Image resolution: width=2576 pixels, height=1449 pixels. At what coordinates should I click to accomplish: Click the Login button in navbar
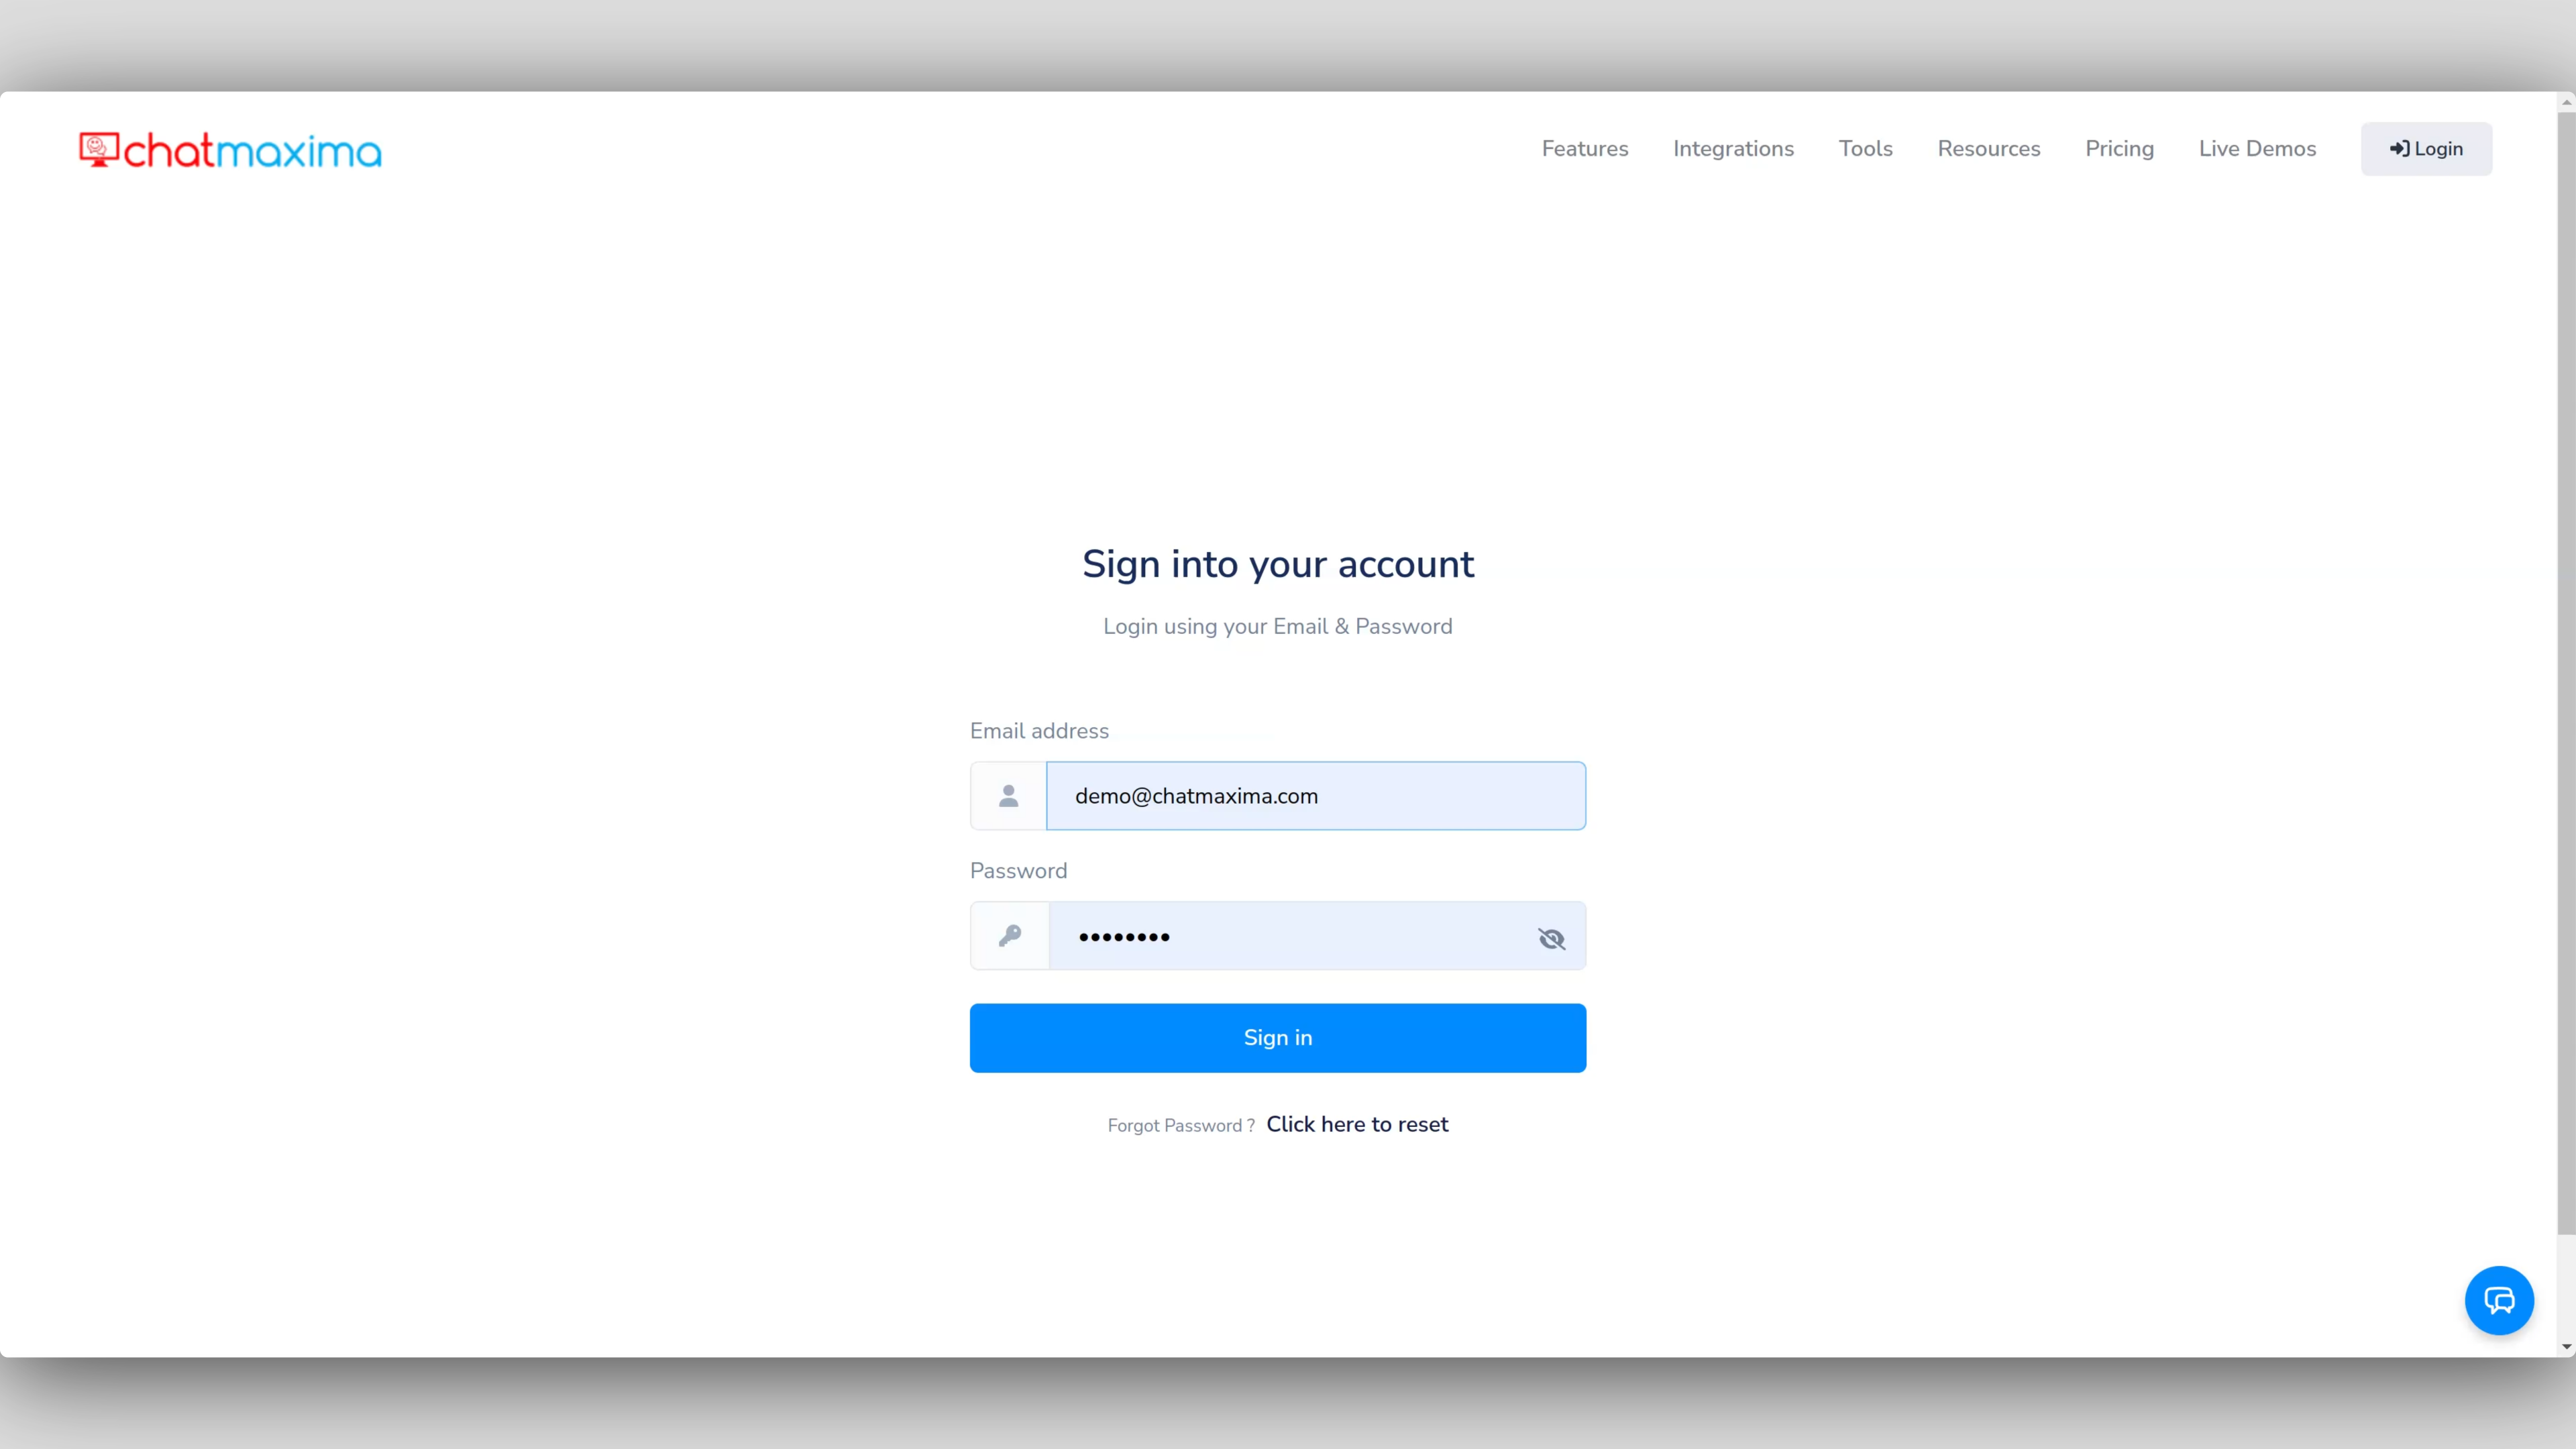[2426, 149]
